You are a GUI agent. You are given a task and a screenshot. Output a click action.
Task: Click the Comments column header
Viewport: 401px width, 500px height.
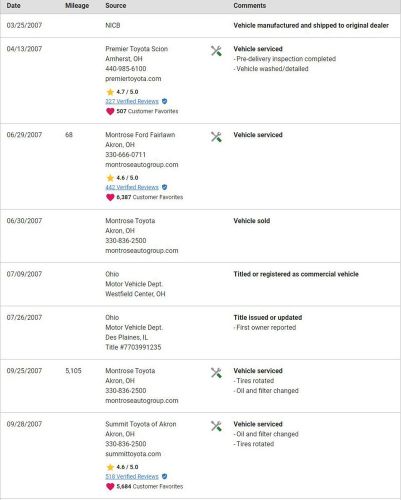[250, 6]
